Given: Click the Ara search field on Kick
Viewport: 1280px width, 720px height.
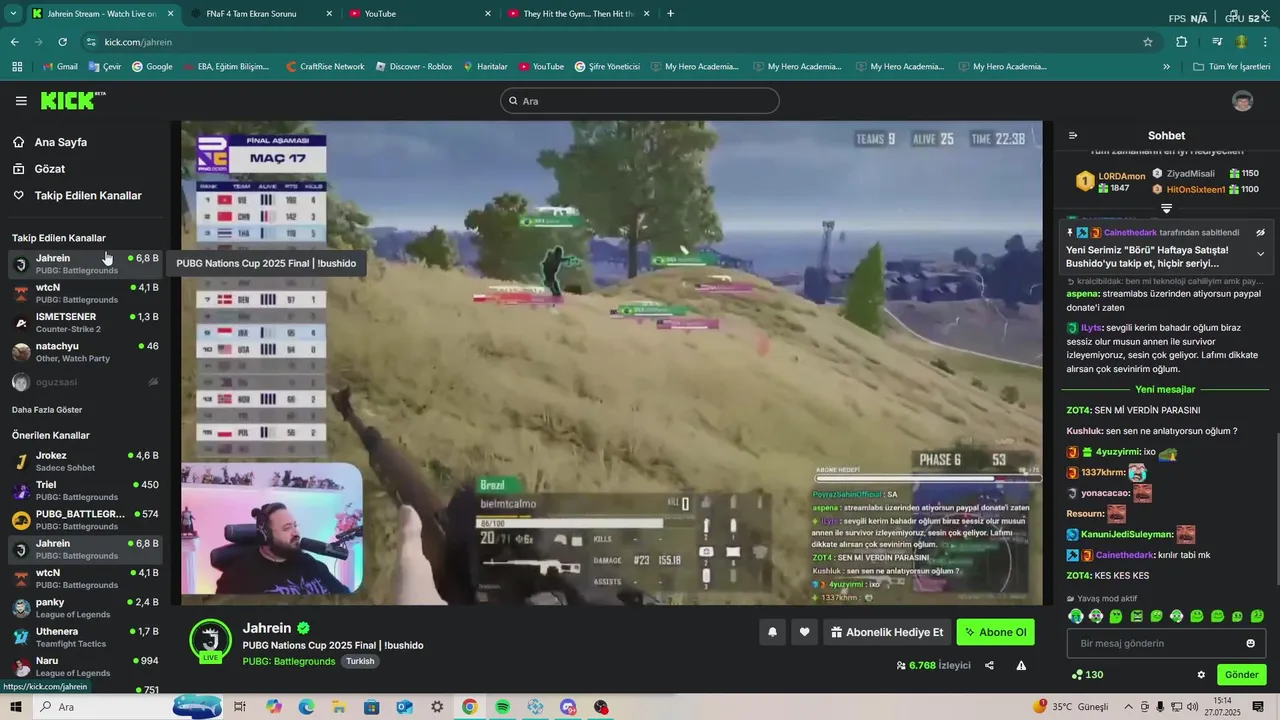Looking at the screenshot, I should pos(639,101).
